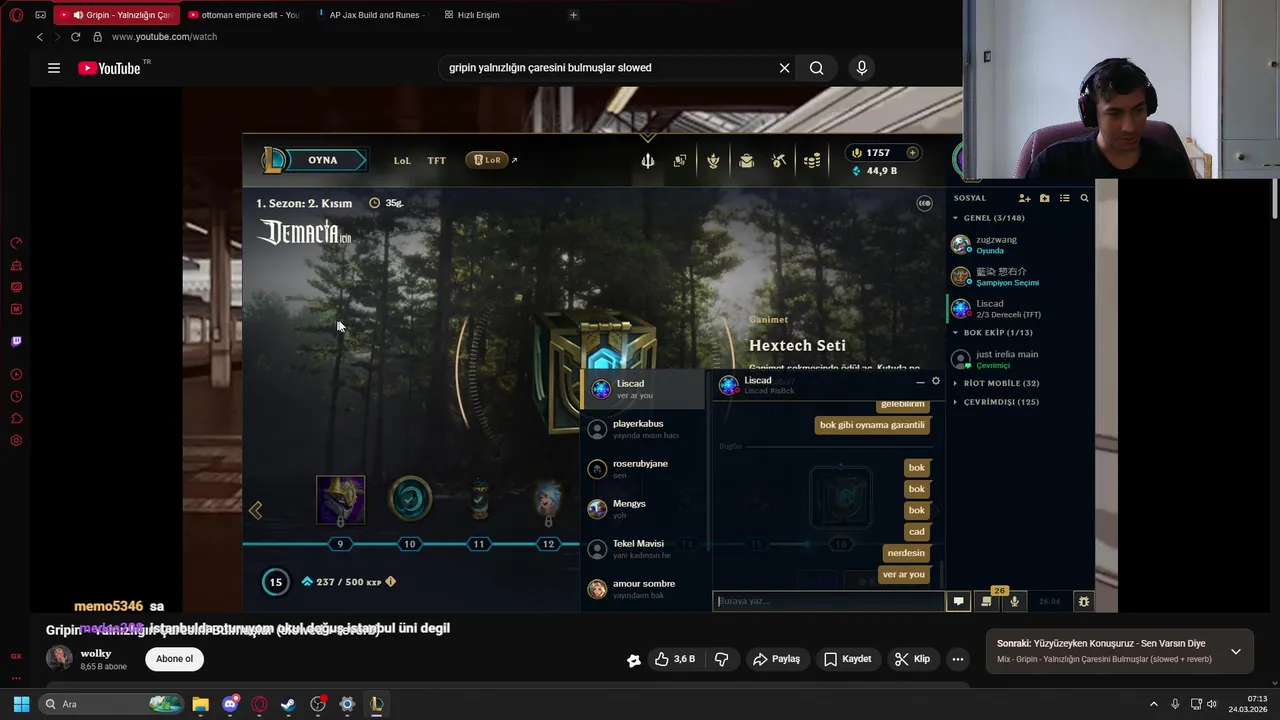Select friend just irelia main
This screenshot has height=720, width=1280.
[1018, 359]
